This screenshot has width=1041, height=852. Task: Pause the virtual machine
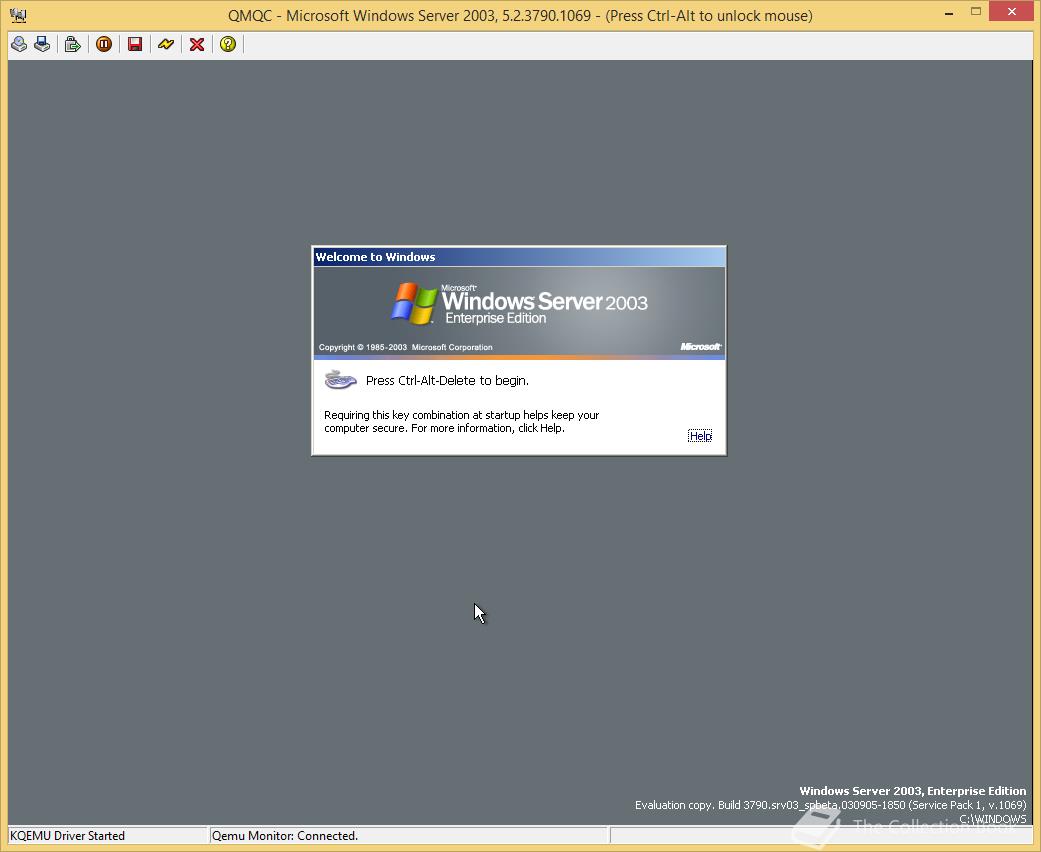coord(104,44)
